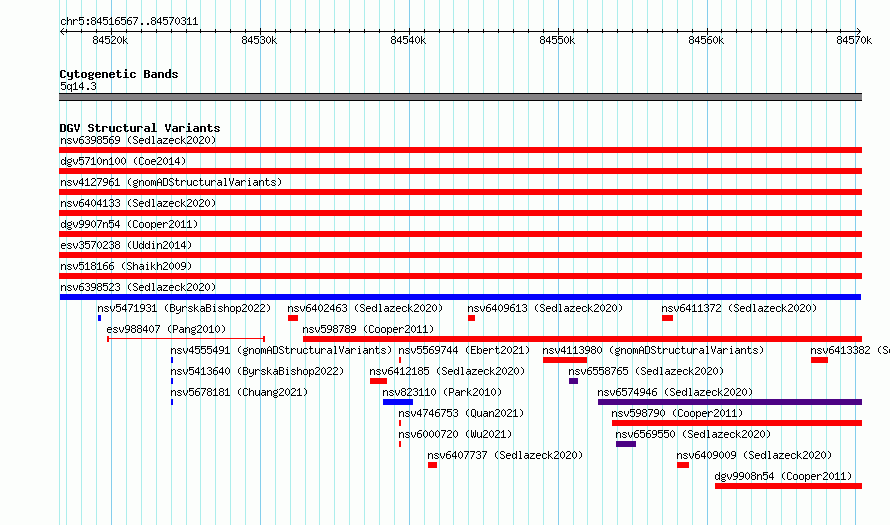This screenshot has height=525, width=890.
Task: Select nsv5413640 (ByrskaBishop2022) label
Action: 257,371
